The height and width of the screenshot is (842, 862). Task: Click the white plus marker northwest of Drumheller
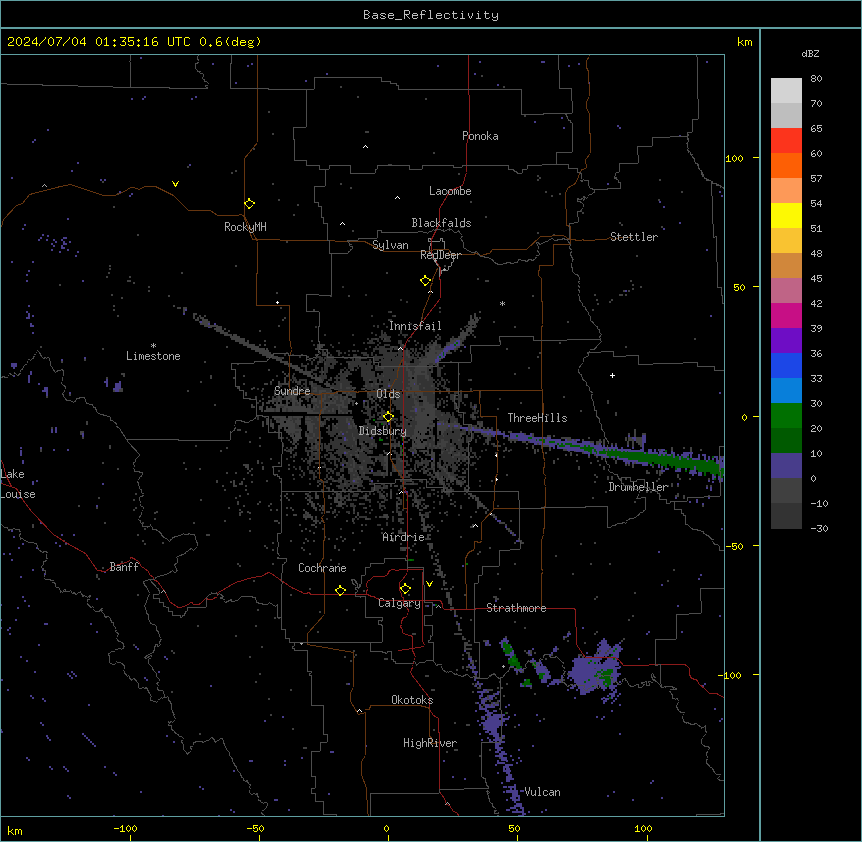612,375
